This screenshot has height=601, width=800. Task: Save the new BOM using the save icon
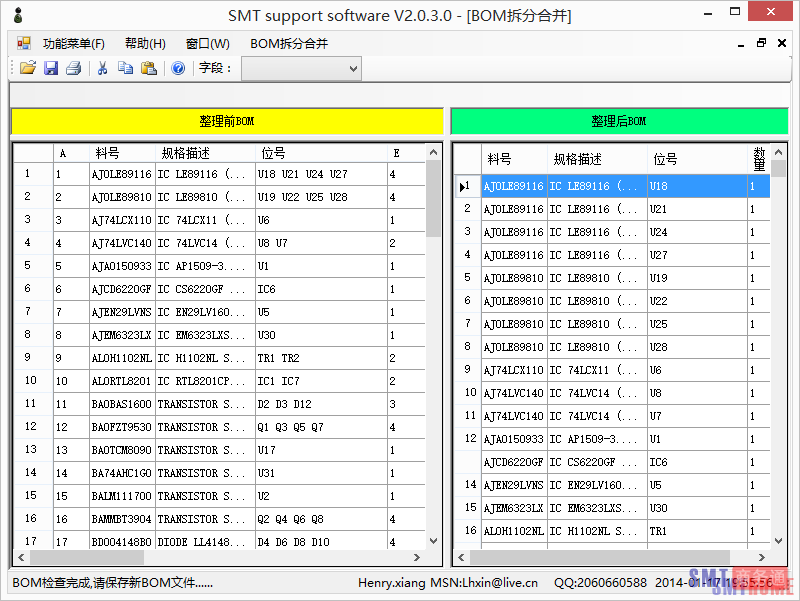50,68
